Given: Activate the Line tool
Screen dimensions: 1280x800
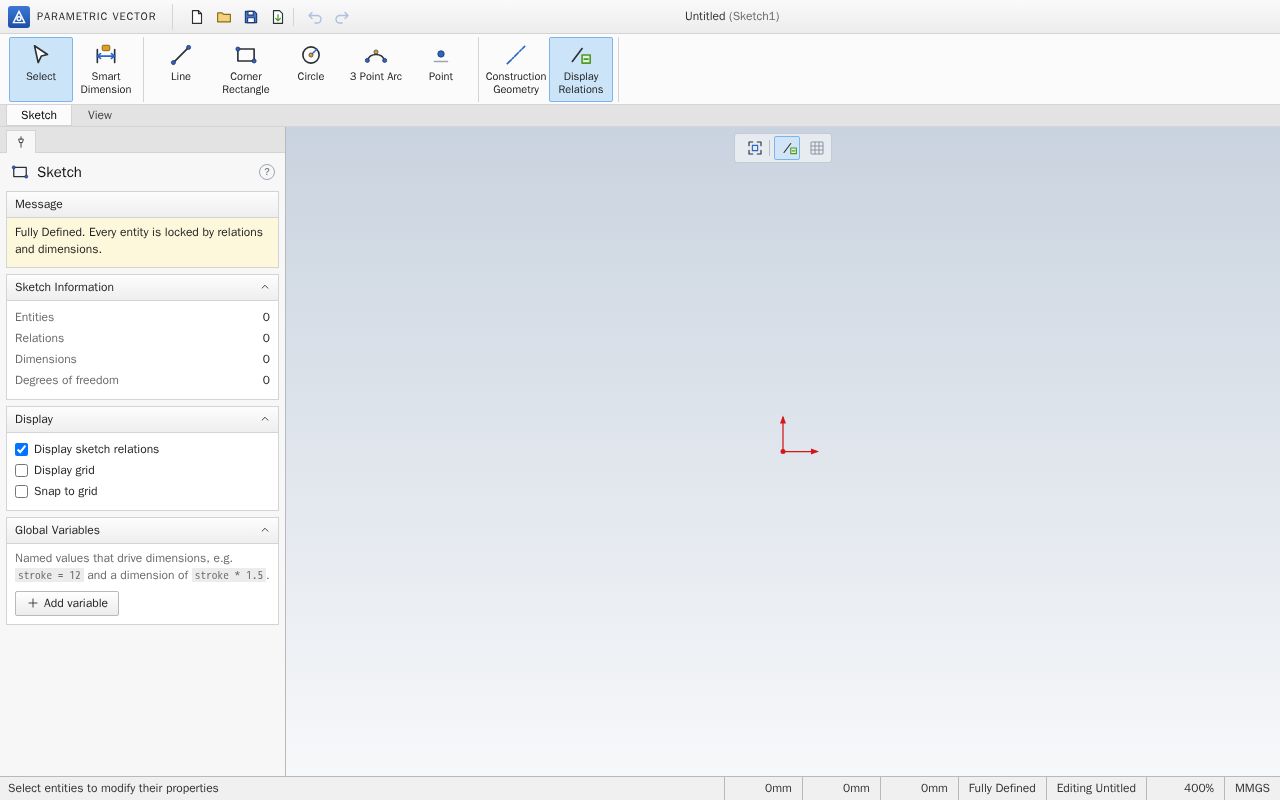Looking at the screenshot, I should (x=181, y=69).
